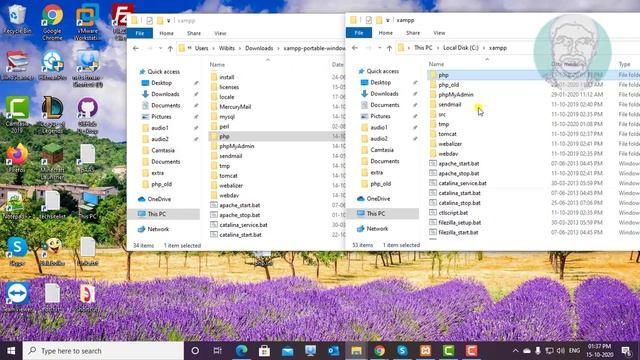Image resolution: width=640 pixels, height=360 pixels.
Task: Open View tab in left Explorer window
Action: point(220,33)
